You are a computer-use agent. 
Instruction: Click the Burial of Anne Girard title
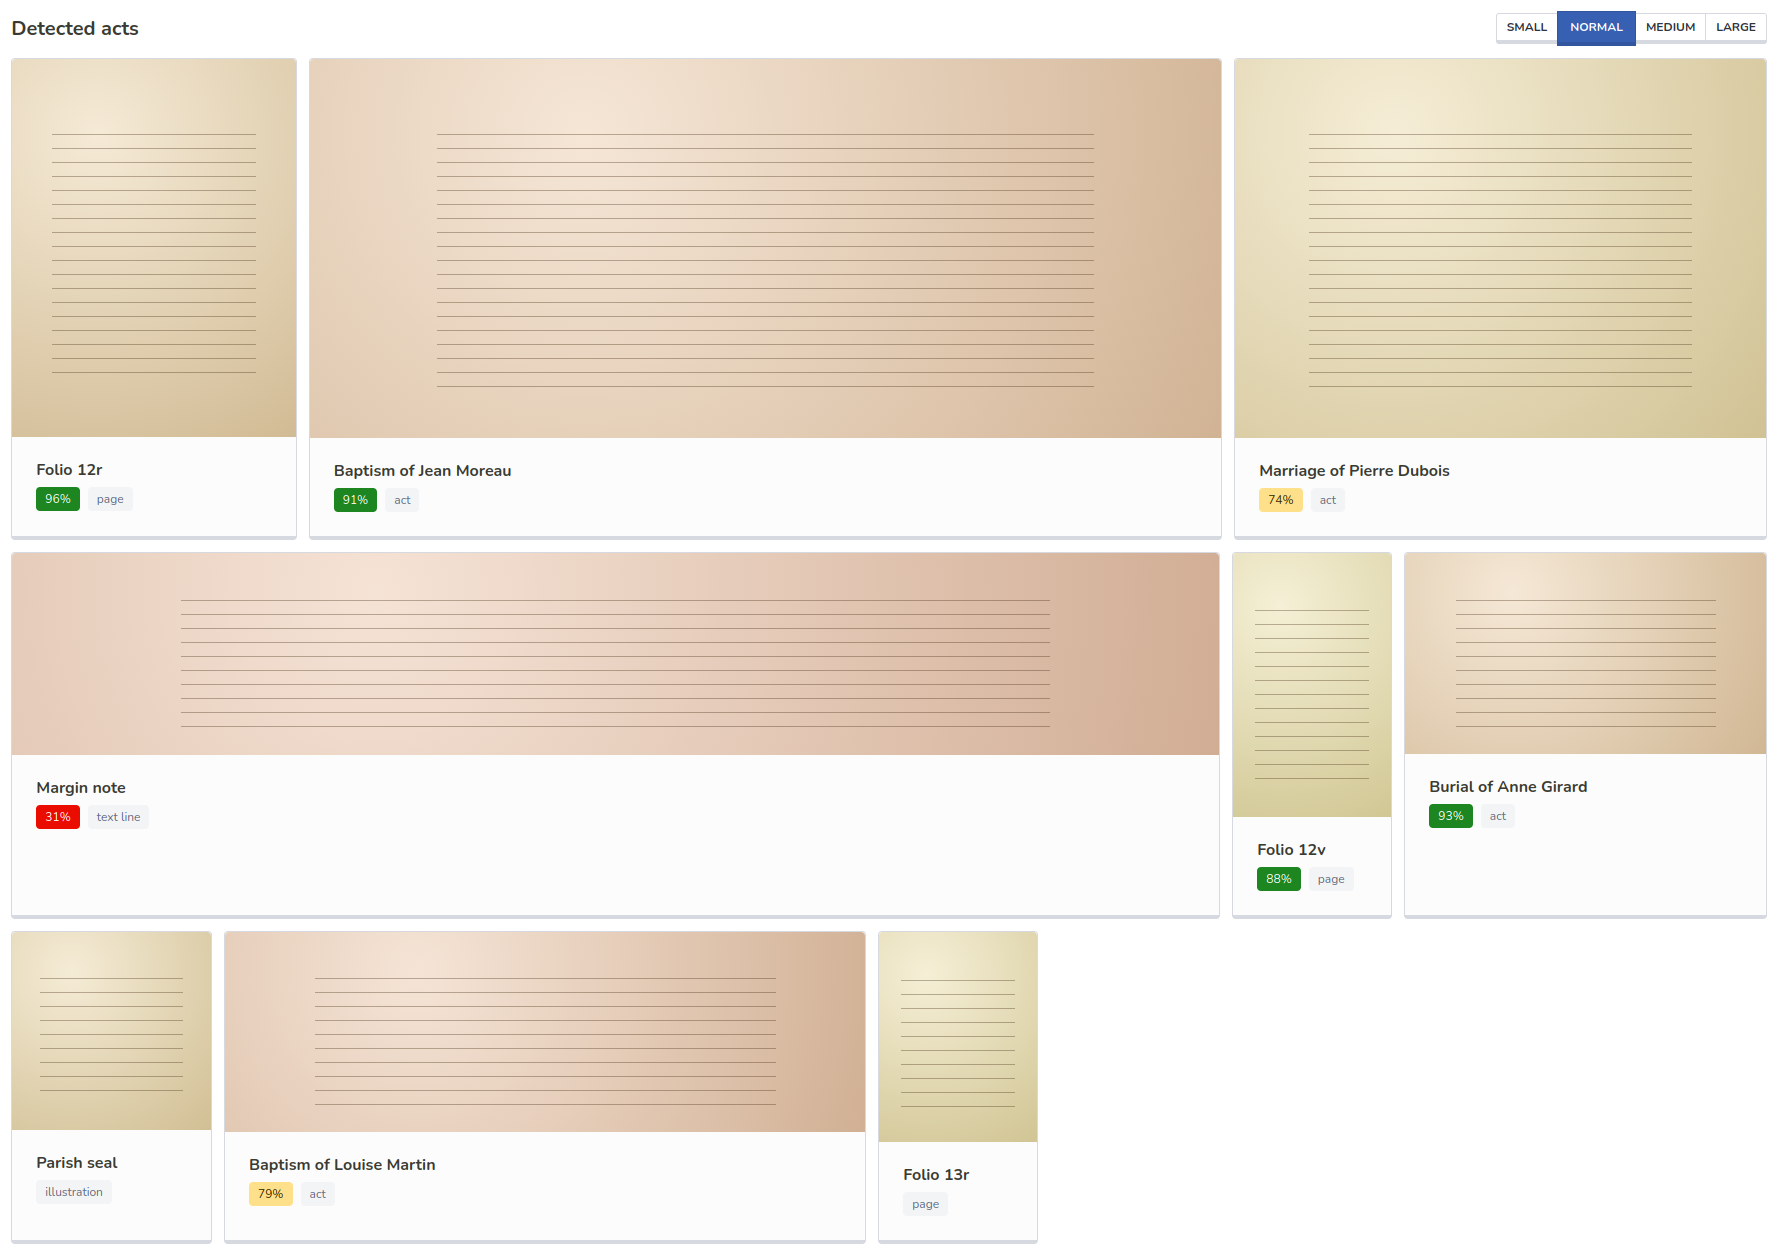click(x=1508, y=787)
